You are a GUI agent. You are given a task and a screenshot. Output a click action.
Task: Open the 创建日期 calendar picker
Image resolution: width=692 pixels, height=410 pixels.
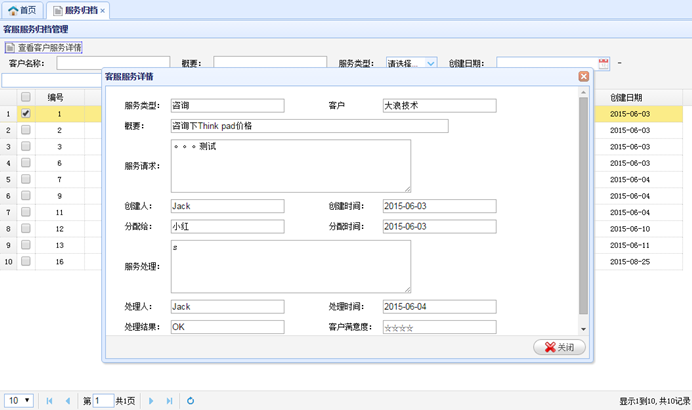603,64
